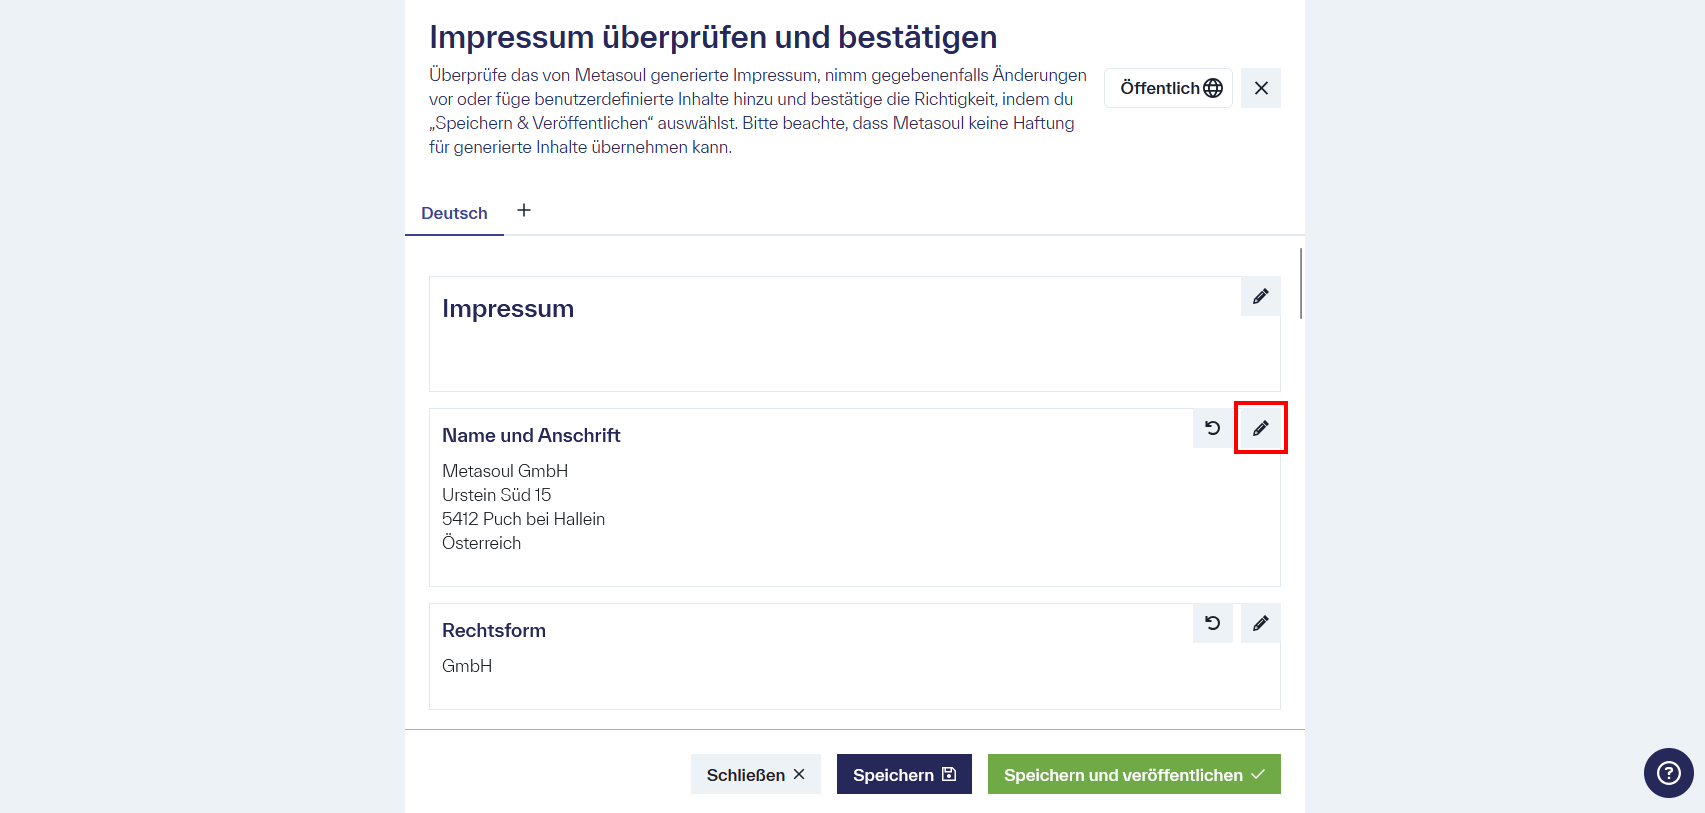
Task: Edit the Impressum heading section
Action: pos(1260,296)
